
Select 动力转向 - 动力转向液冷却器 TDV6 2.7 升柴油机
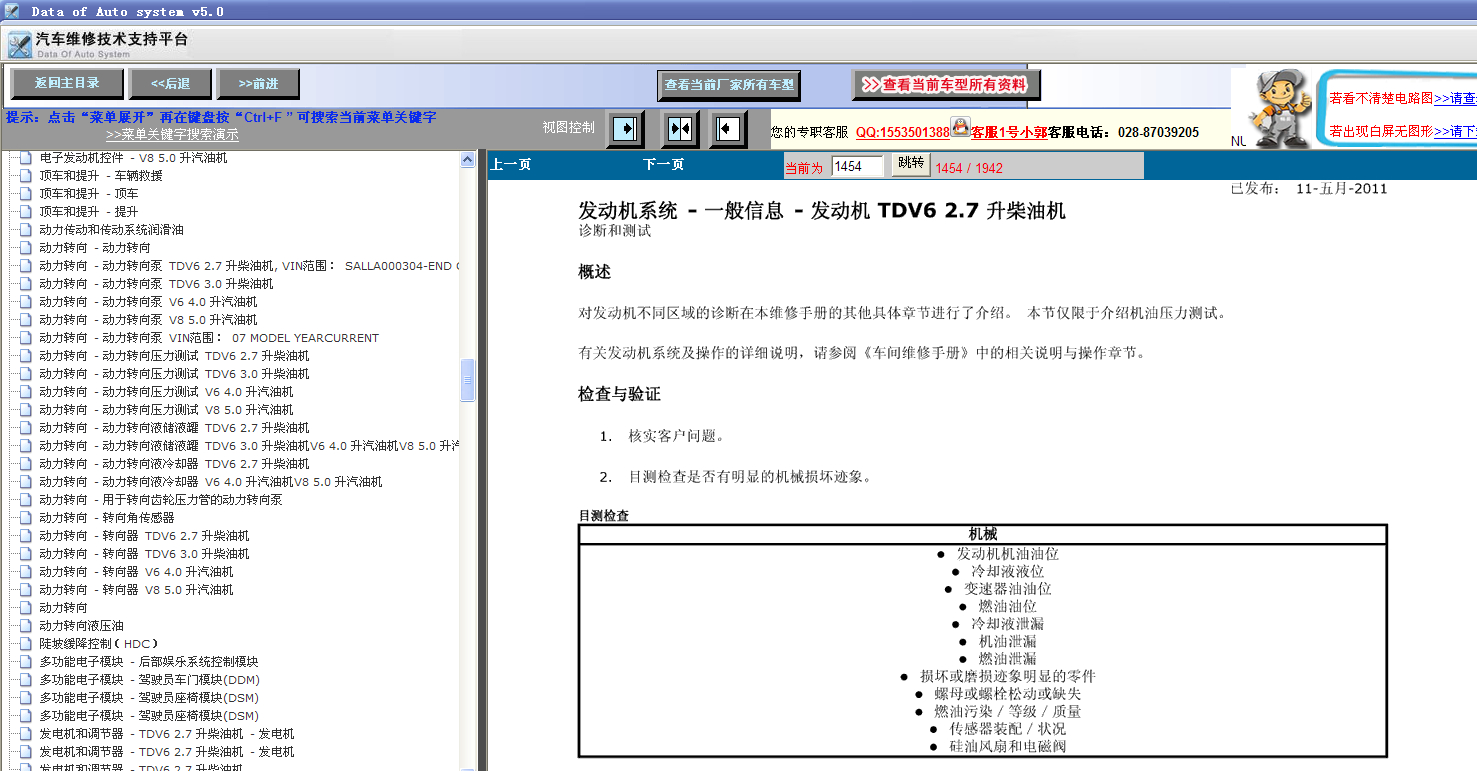[x=174, y=464]
